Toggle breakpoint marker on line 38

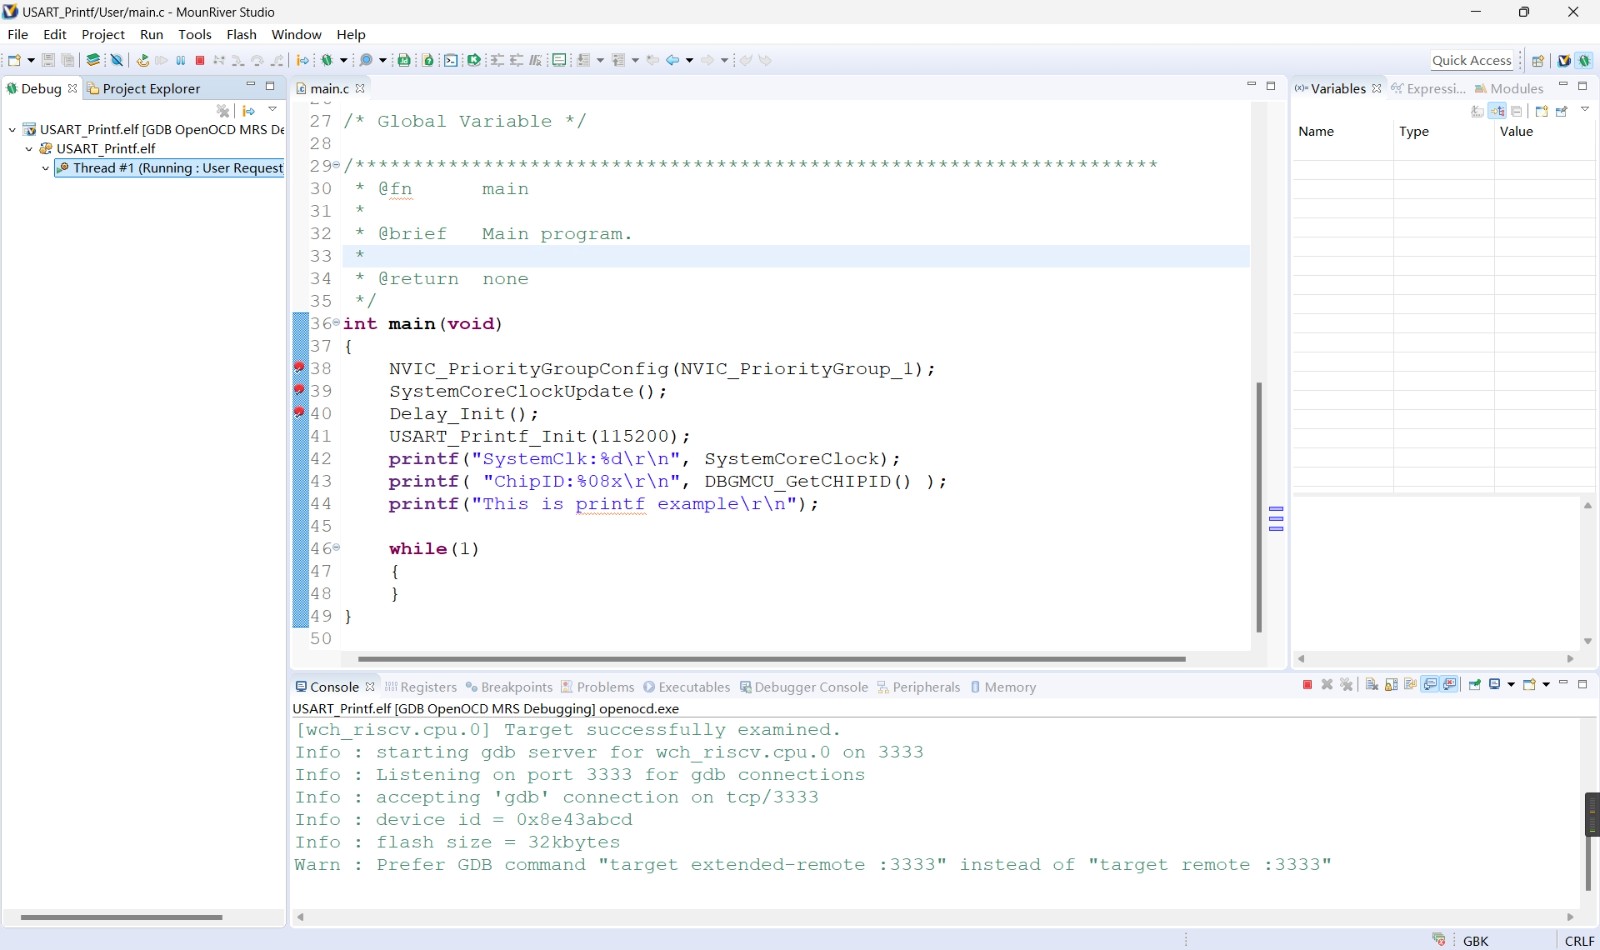coord(299,367)
